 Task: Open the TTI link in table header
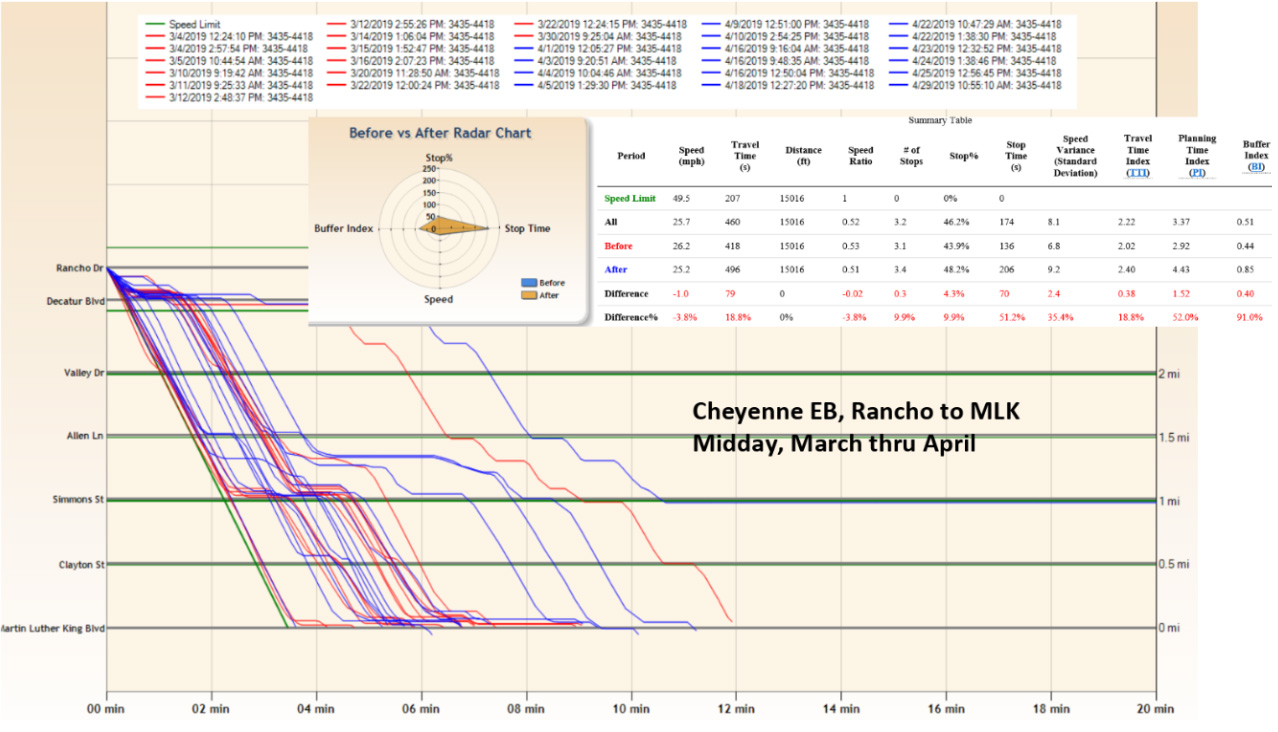[x=1137, y=173]
